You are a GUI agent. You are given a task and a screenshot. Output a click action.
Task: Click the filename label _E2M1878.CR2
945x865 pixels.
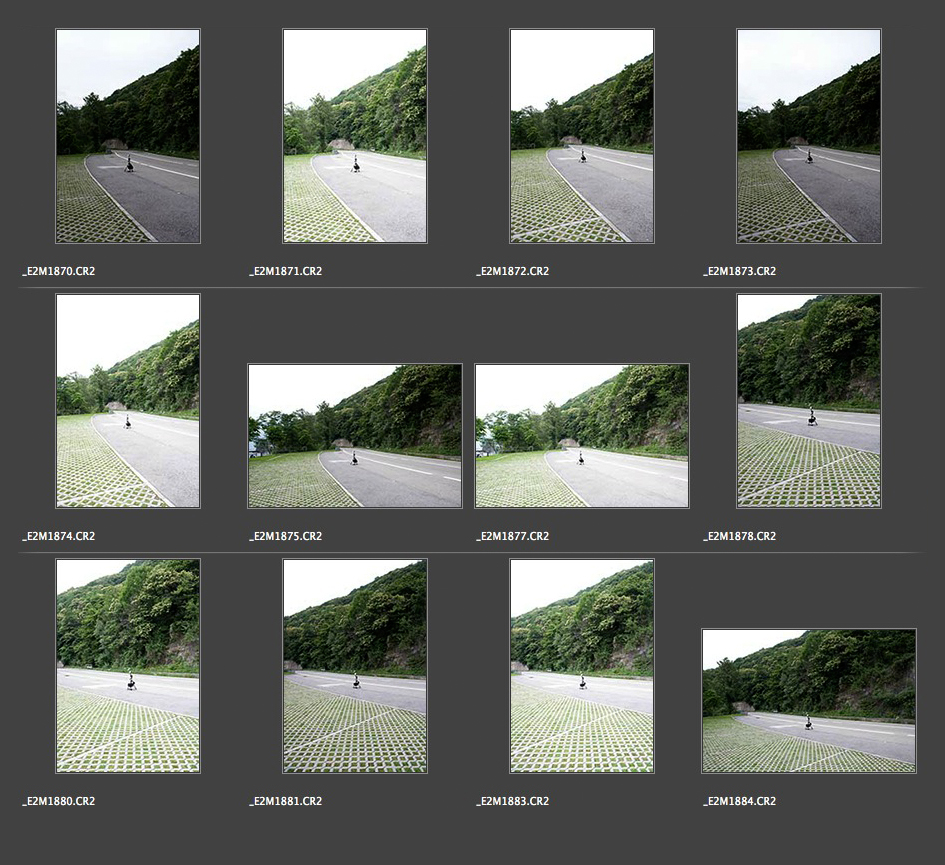point(740,536)
